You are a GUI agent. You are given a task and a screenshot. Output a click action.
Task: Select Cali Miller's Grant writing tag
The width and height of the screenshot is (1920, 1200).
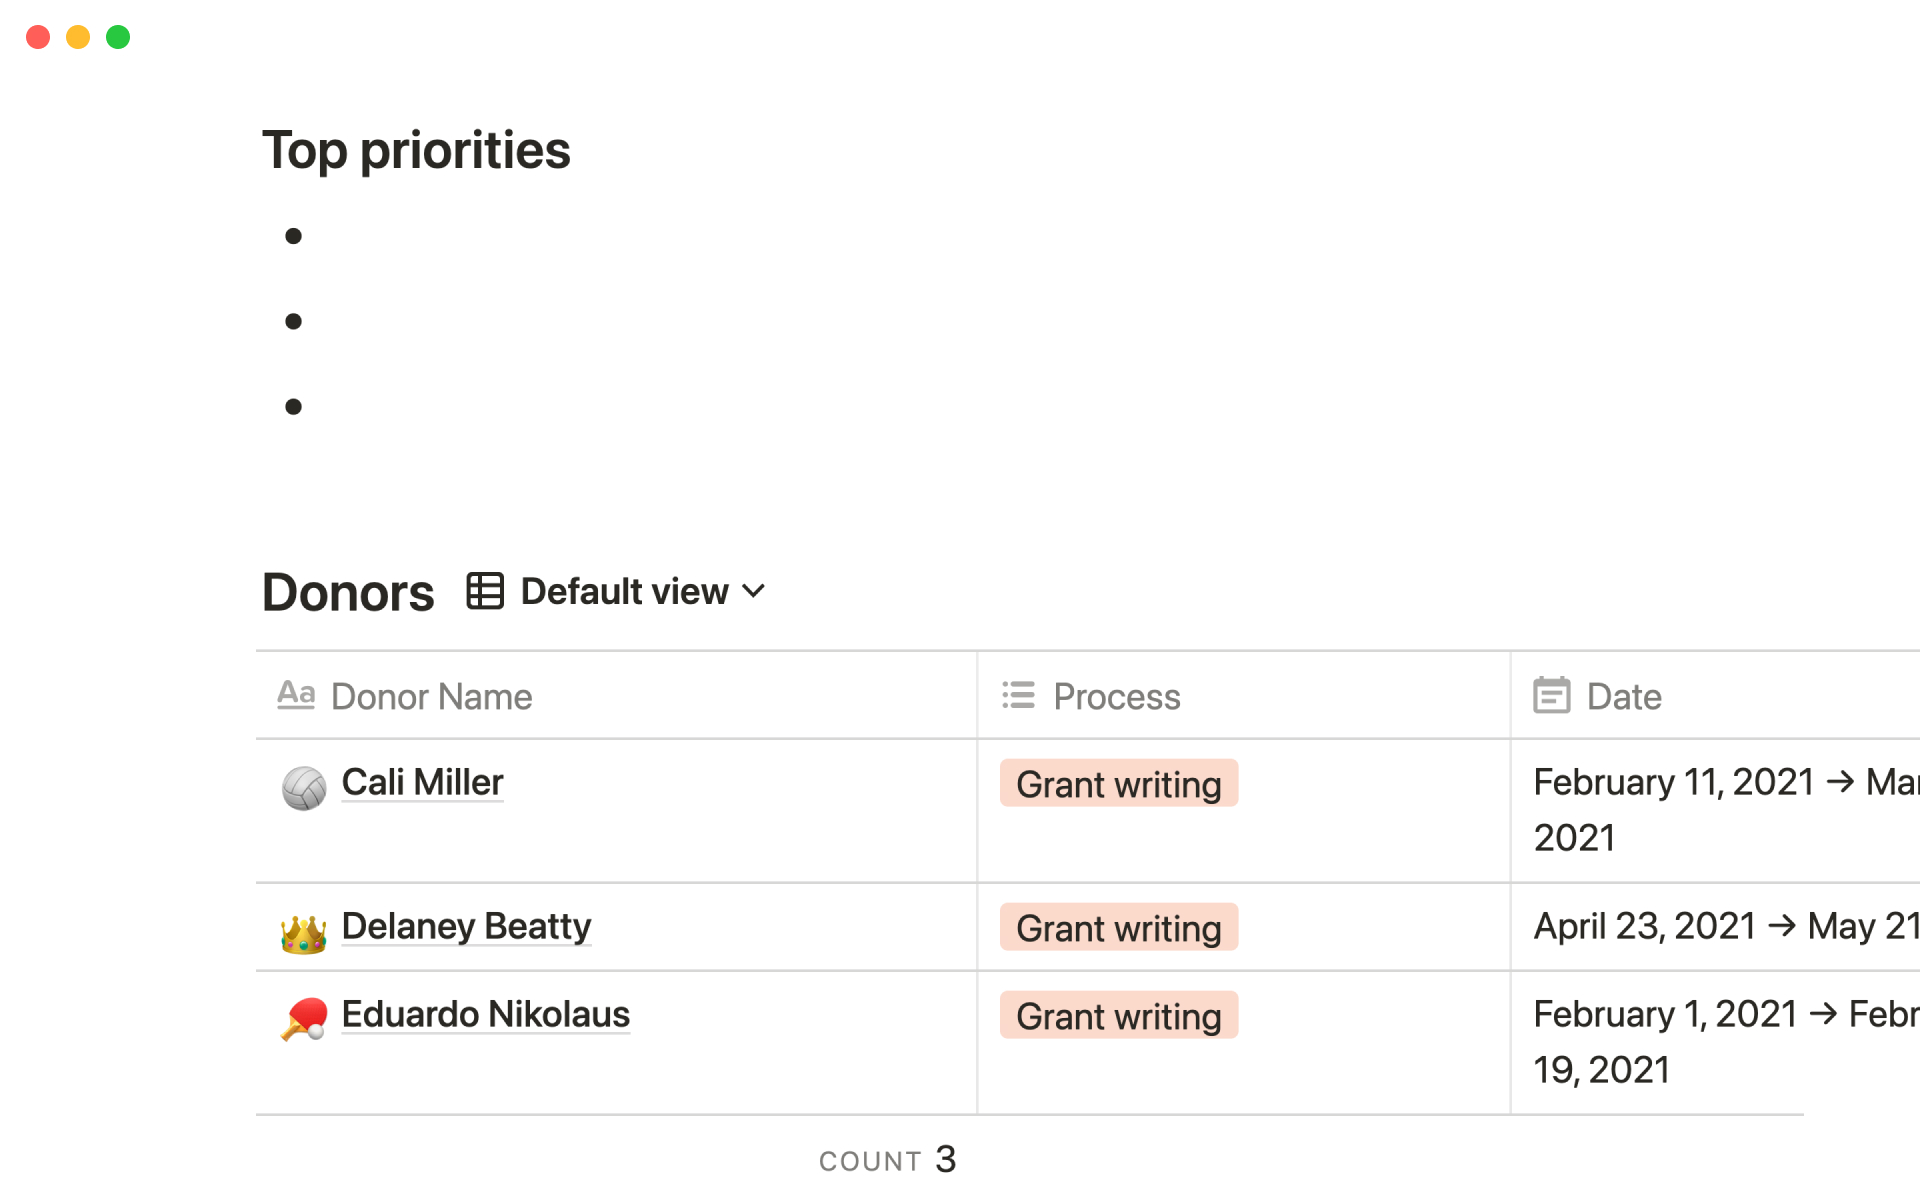click(1118, 784)
